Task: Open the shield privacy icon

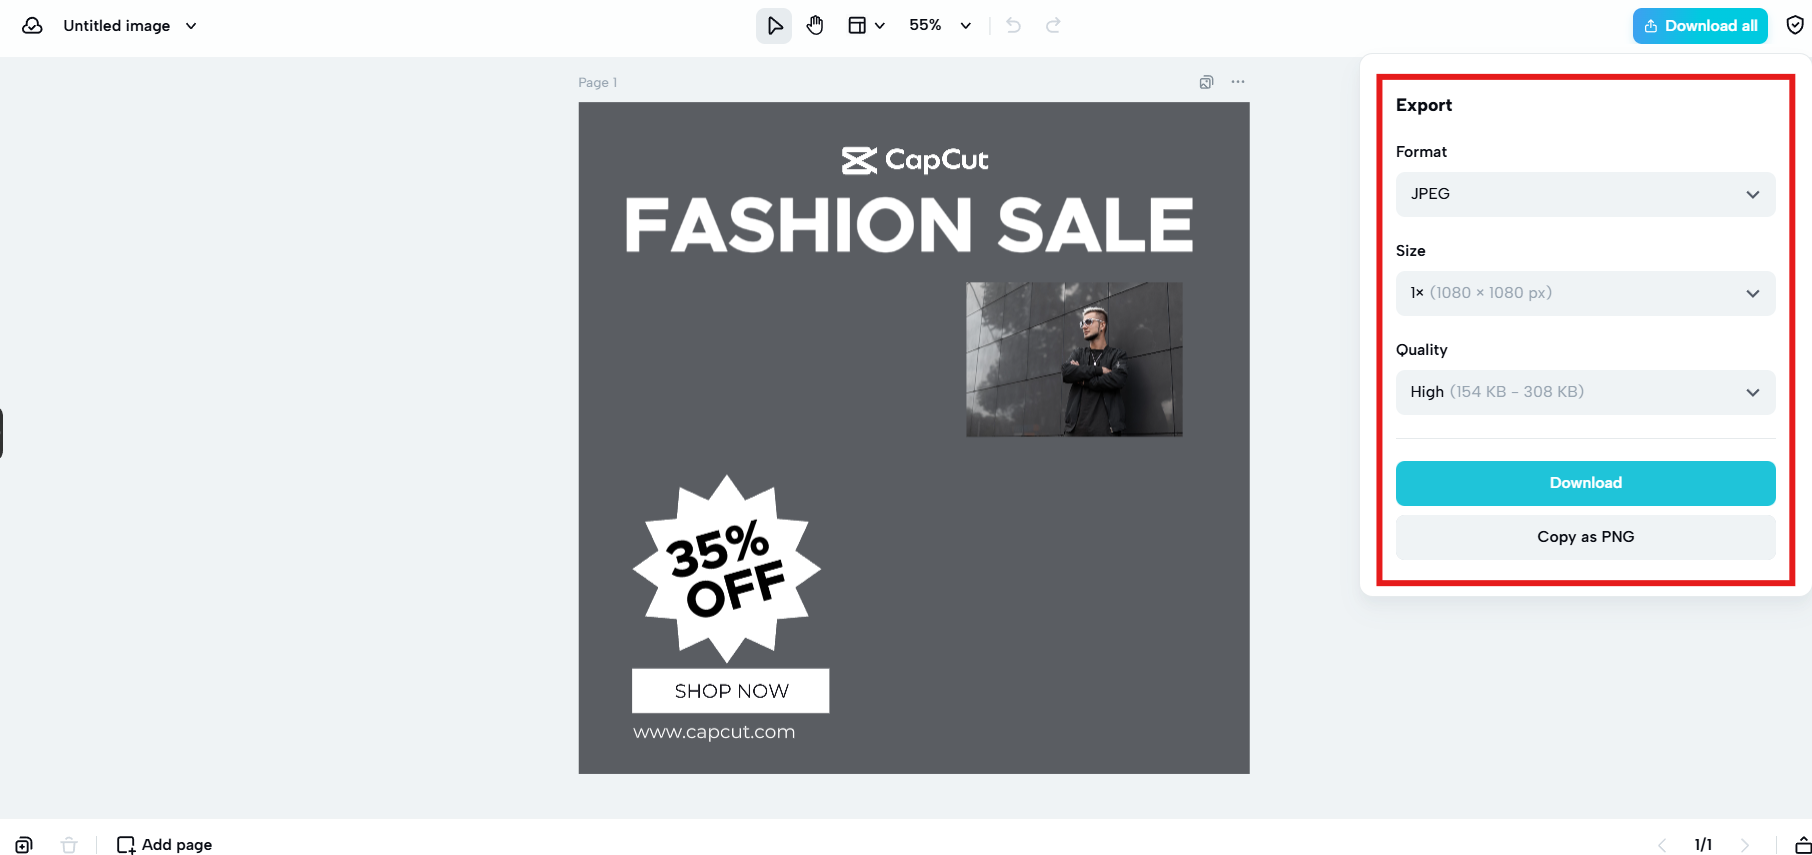Action: click(x=1795, y=26)
